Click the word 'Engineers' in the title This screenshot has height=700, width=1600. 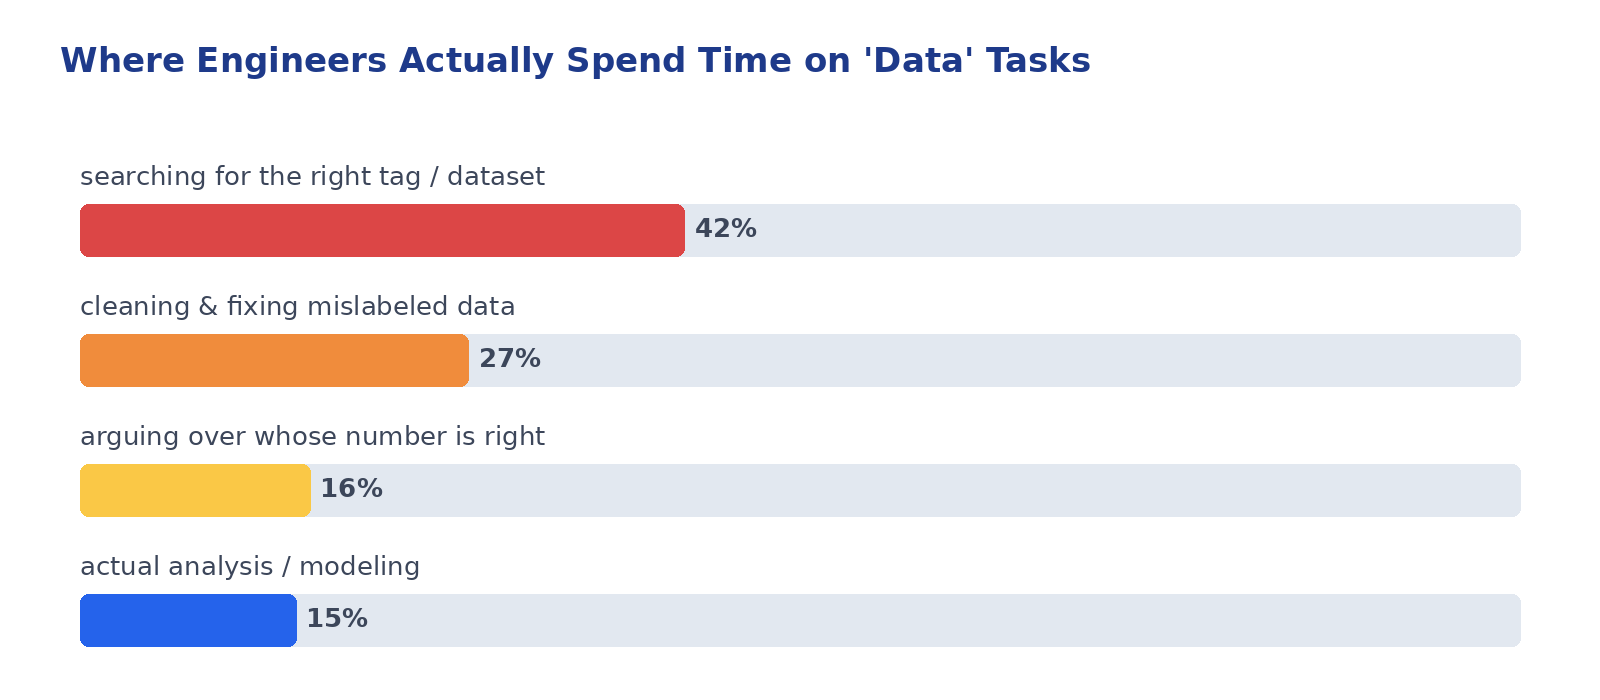click(x=291, y=61)
